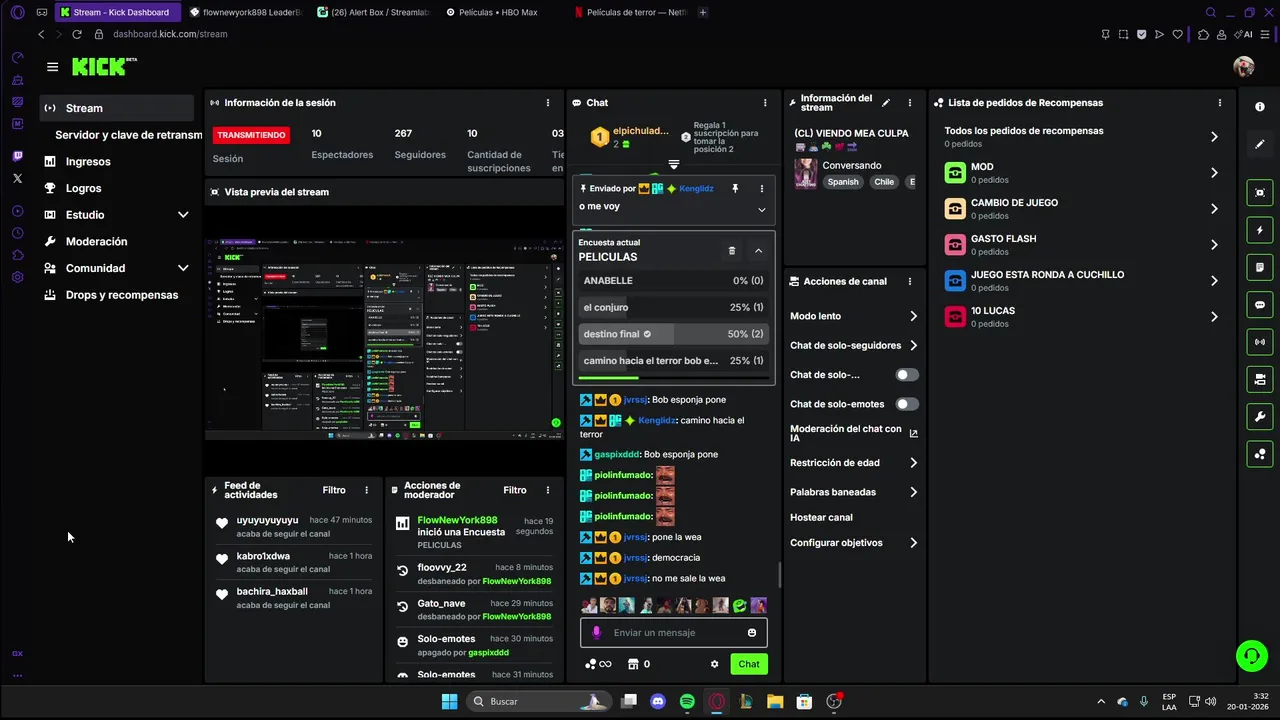1280x720 pixels.
Task: Open Spotify from the Windows taskbar
Action: [x=687, y=702]
